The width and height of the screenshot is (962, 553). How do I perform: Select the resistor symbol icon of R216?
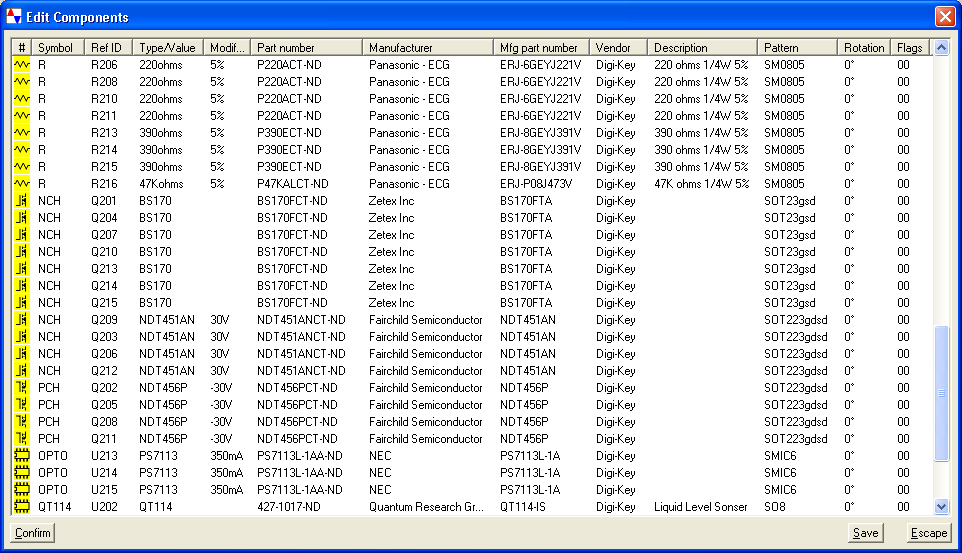tap(22, 183)
